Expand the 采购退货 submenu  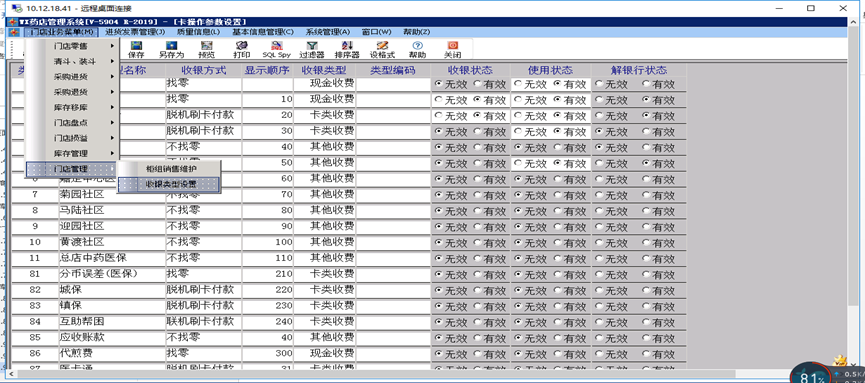[72, 92]
